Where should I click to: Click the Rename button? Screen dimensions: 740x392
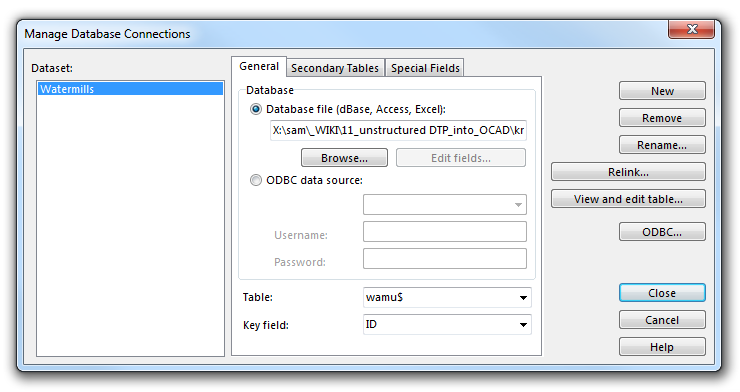tap(662, 144)
